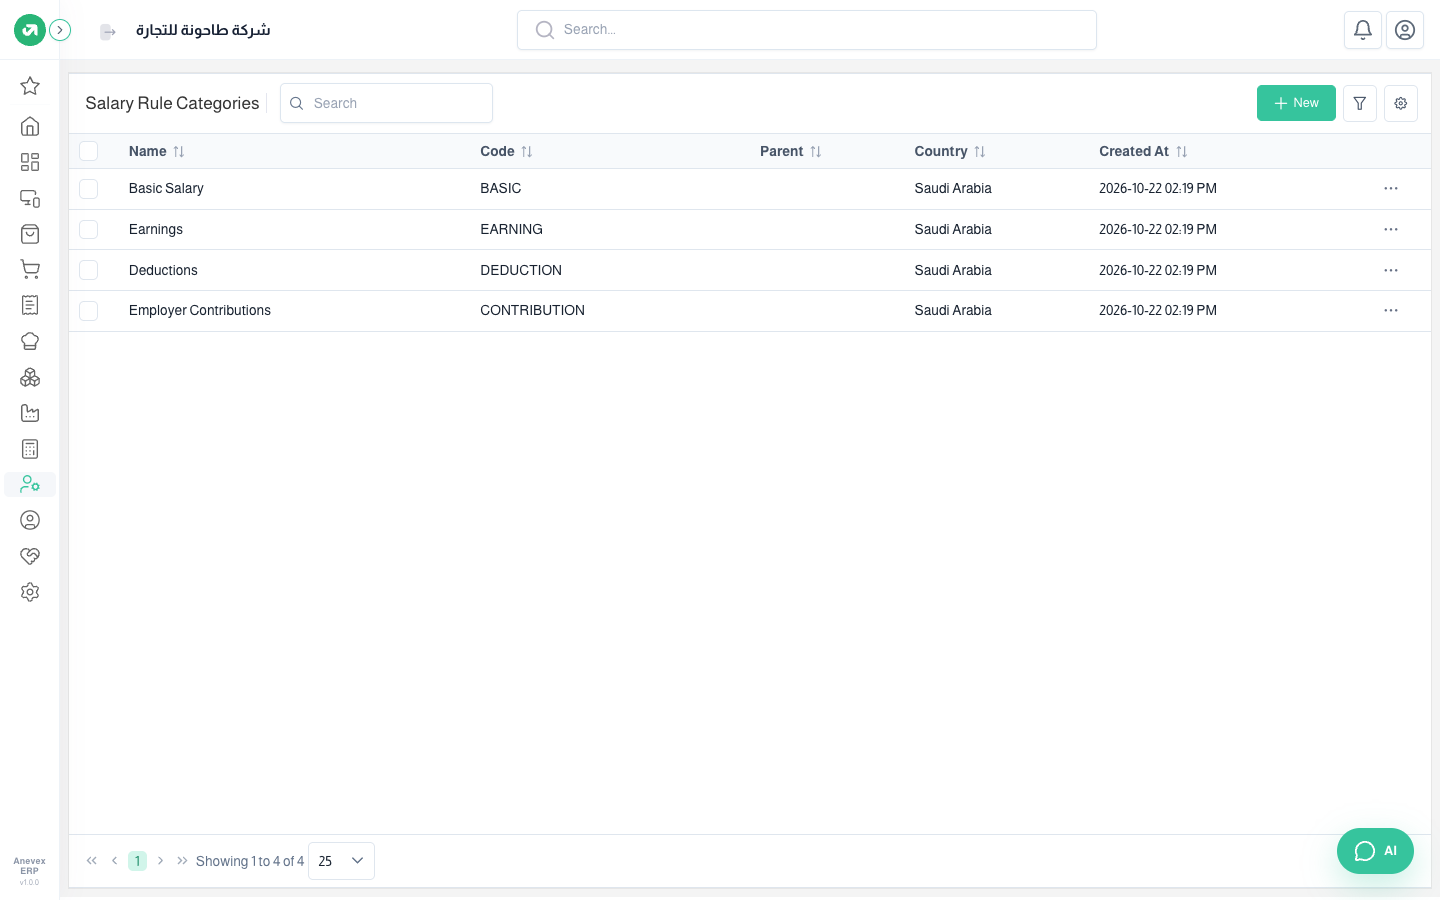Open the AI chat assistant button

(x=1375, y=851)
